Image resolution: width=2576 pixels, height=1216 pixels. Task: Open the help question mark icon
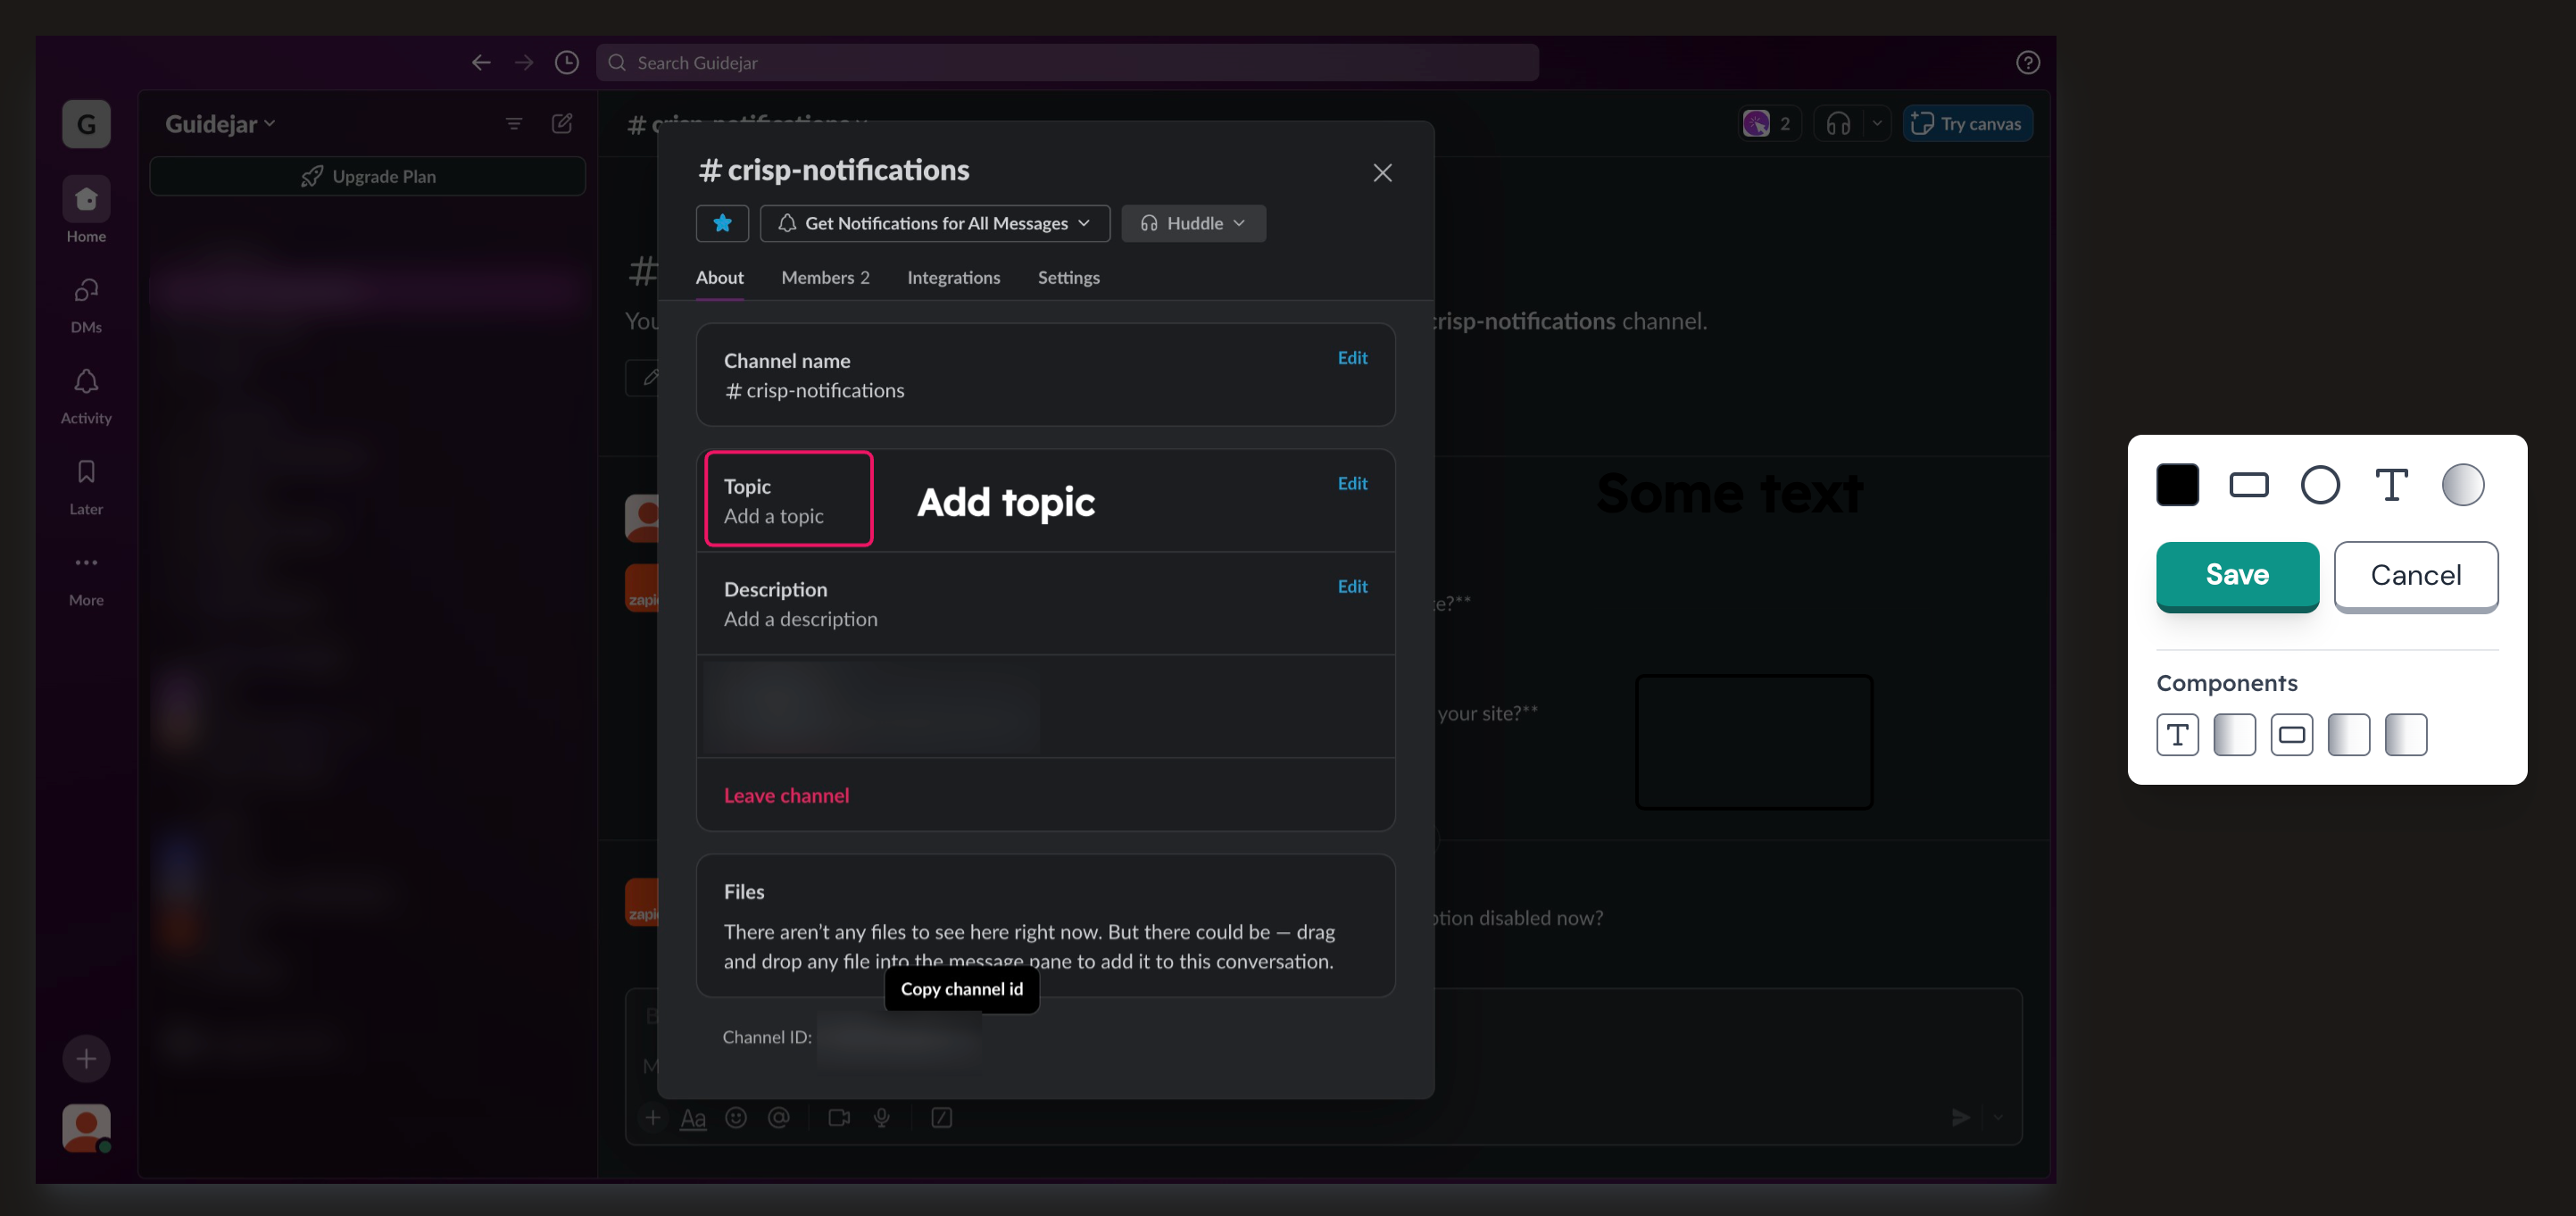point(2028,63)
